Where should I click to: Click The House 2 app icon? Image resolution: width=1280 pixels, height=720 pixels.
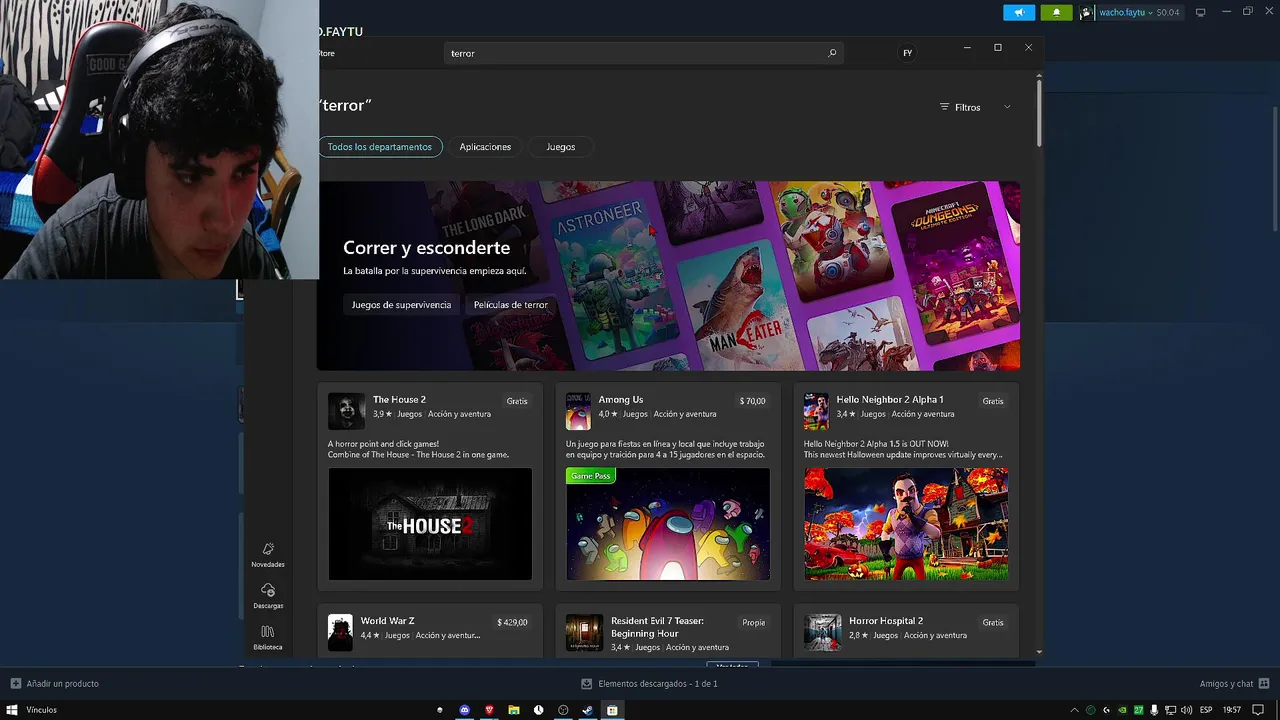pyautogui.click(x=346, y=411)
